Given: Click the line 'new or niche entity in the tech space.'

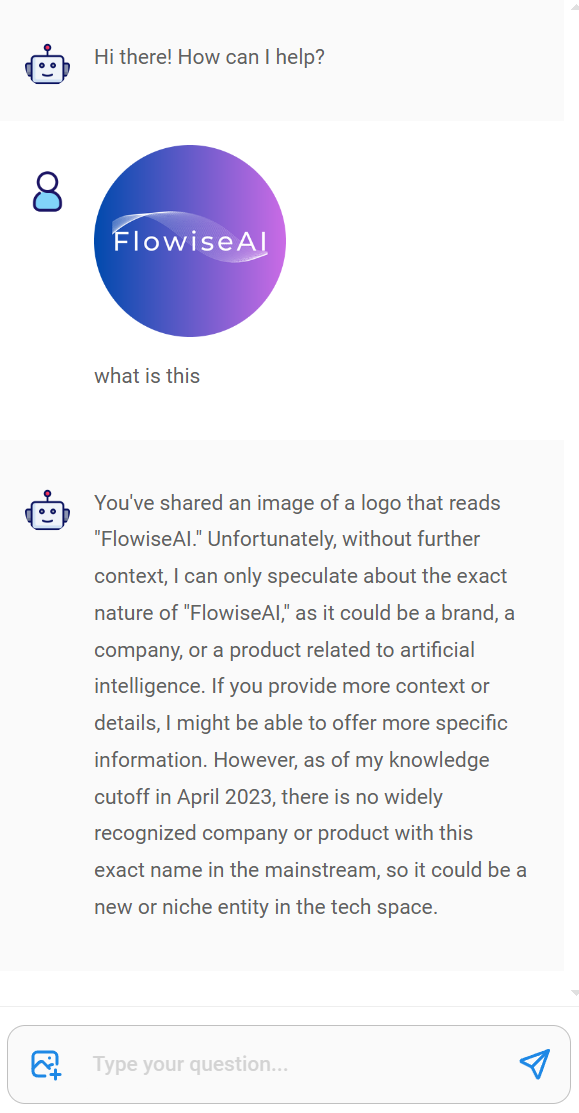Looking at the screenshot, I should [x=266, y=907].
